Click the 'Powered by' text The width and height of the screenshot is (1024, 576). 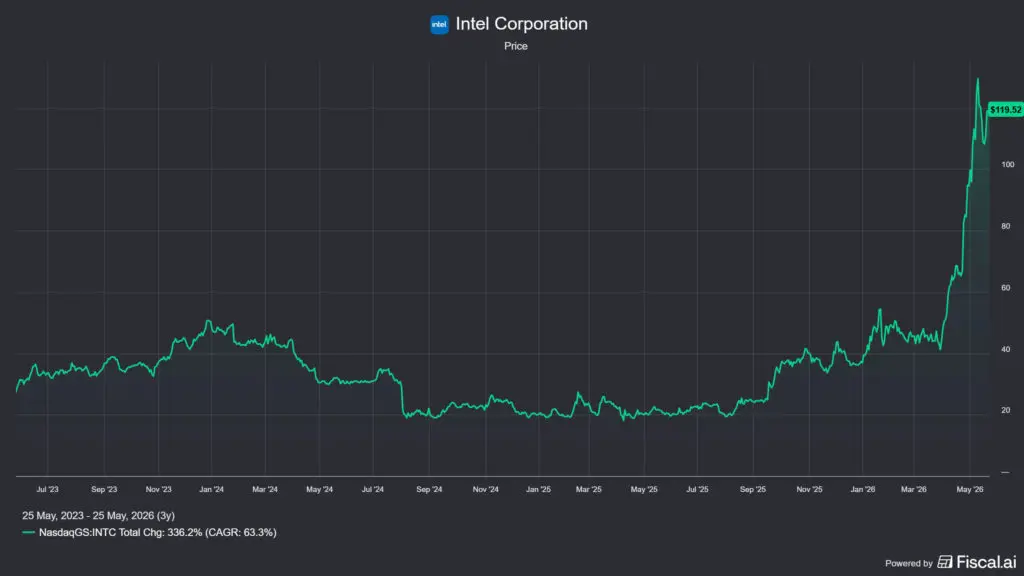pos(908,563)
